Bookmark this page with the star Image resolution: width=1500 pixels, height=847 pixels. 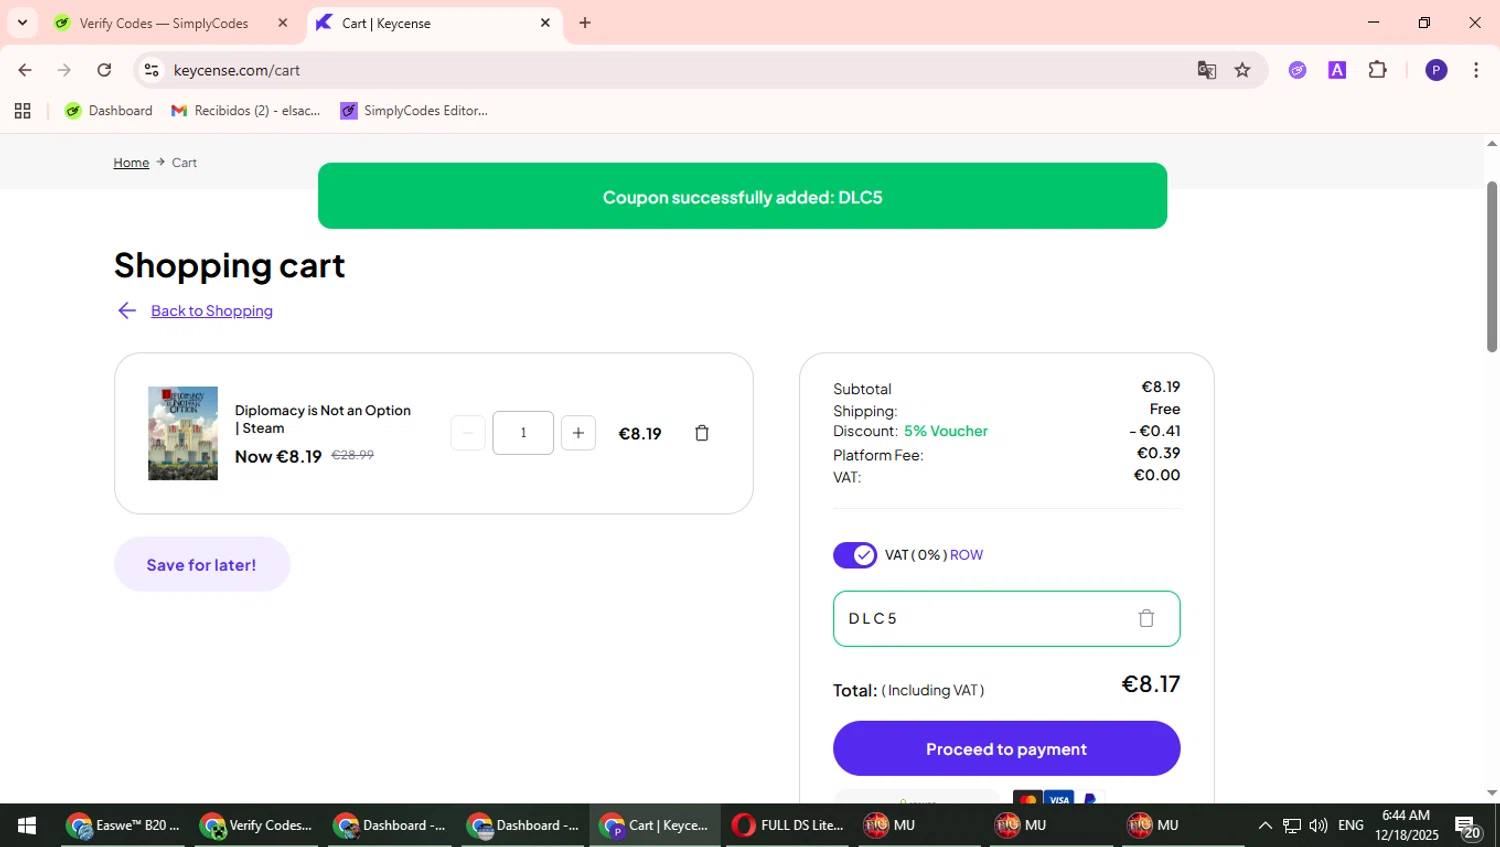click(1242, 70)
